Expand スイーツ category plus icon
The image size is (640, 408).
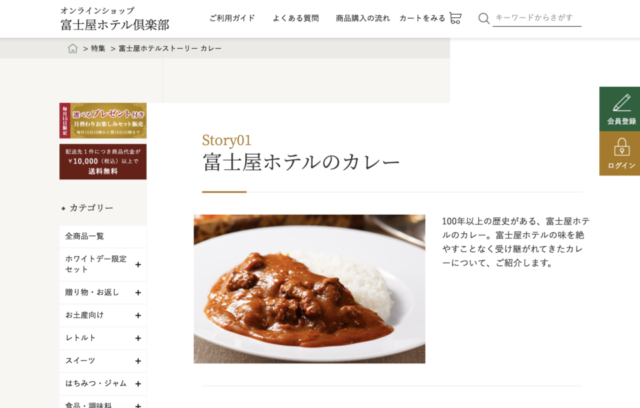point(138,361)
